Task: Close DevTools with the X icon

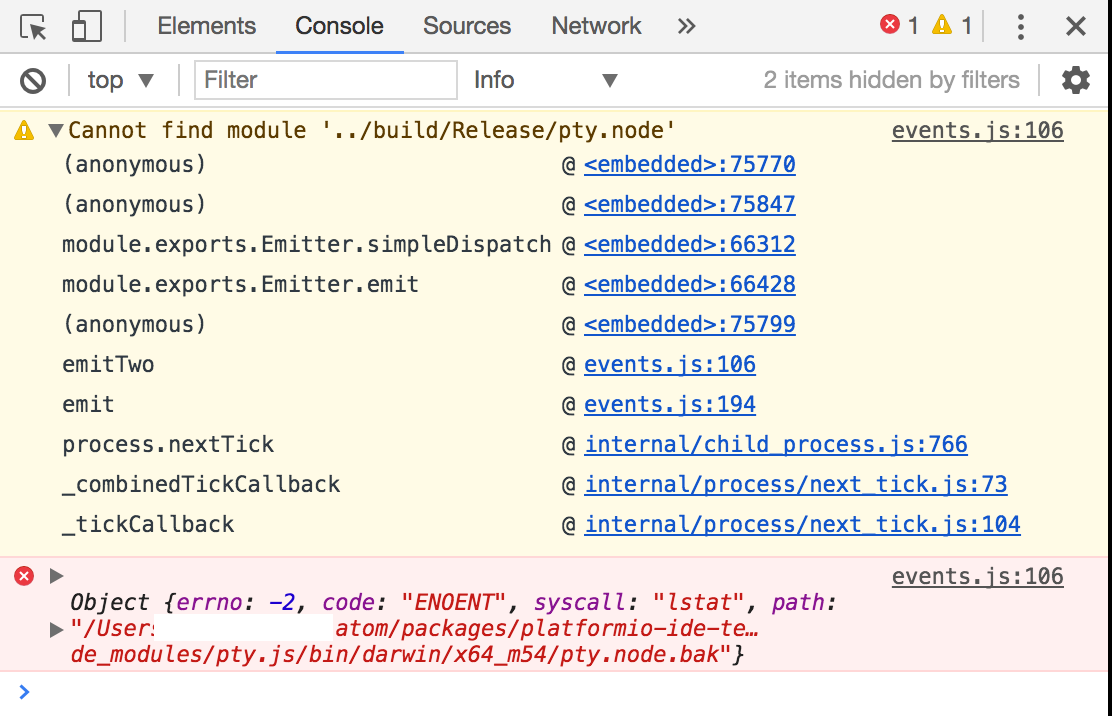Action: tap(1076, 27)
